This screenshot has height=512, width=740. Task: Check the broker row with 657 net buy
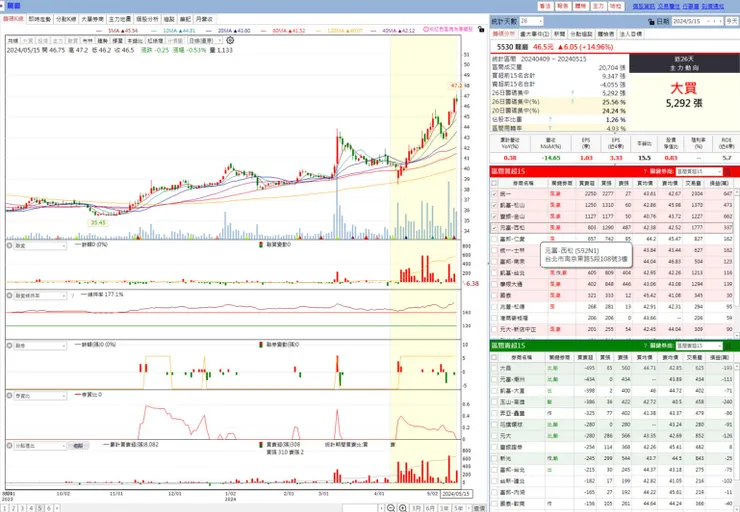(x=494, y=239)
